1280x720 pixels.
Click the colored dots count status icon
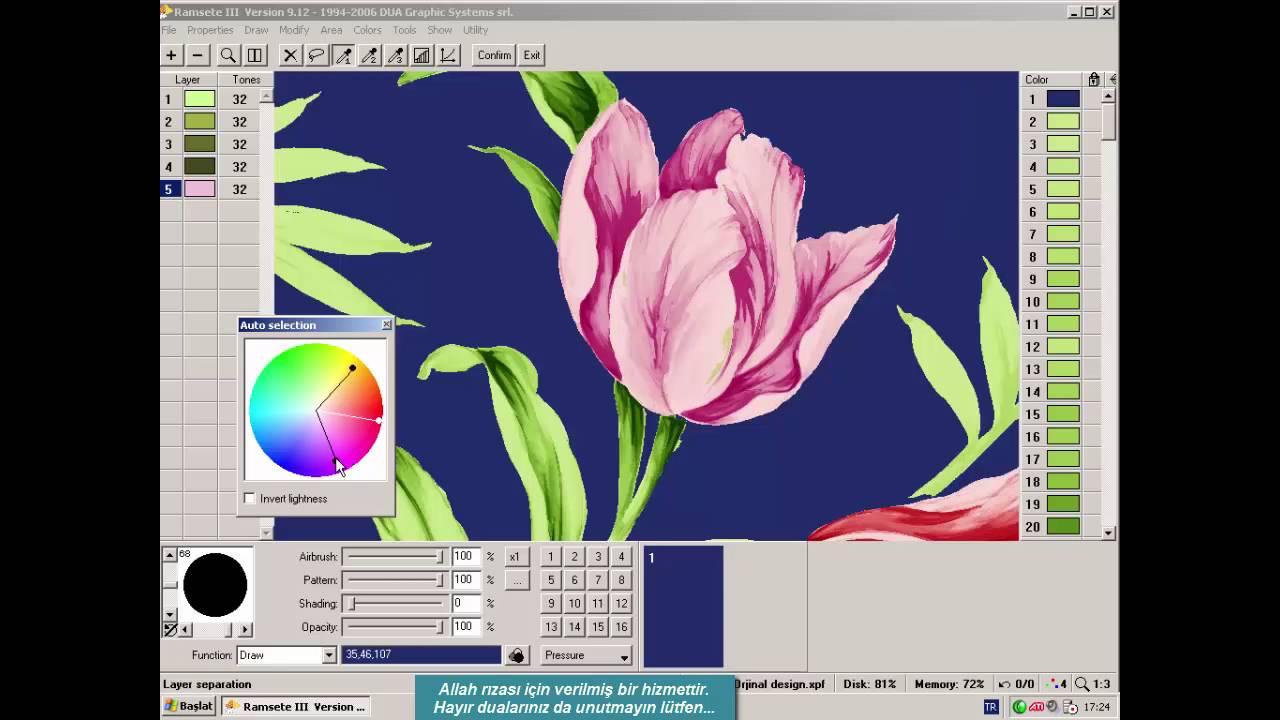click(1056, 684)
